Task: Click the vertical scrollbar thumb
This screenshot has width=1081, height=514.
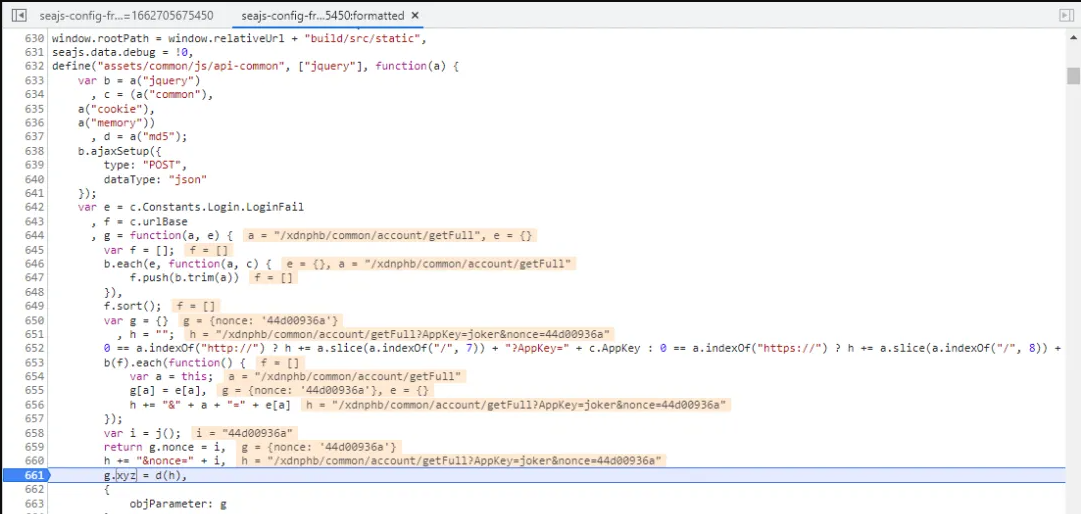Action: (1073, 75)
